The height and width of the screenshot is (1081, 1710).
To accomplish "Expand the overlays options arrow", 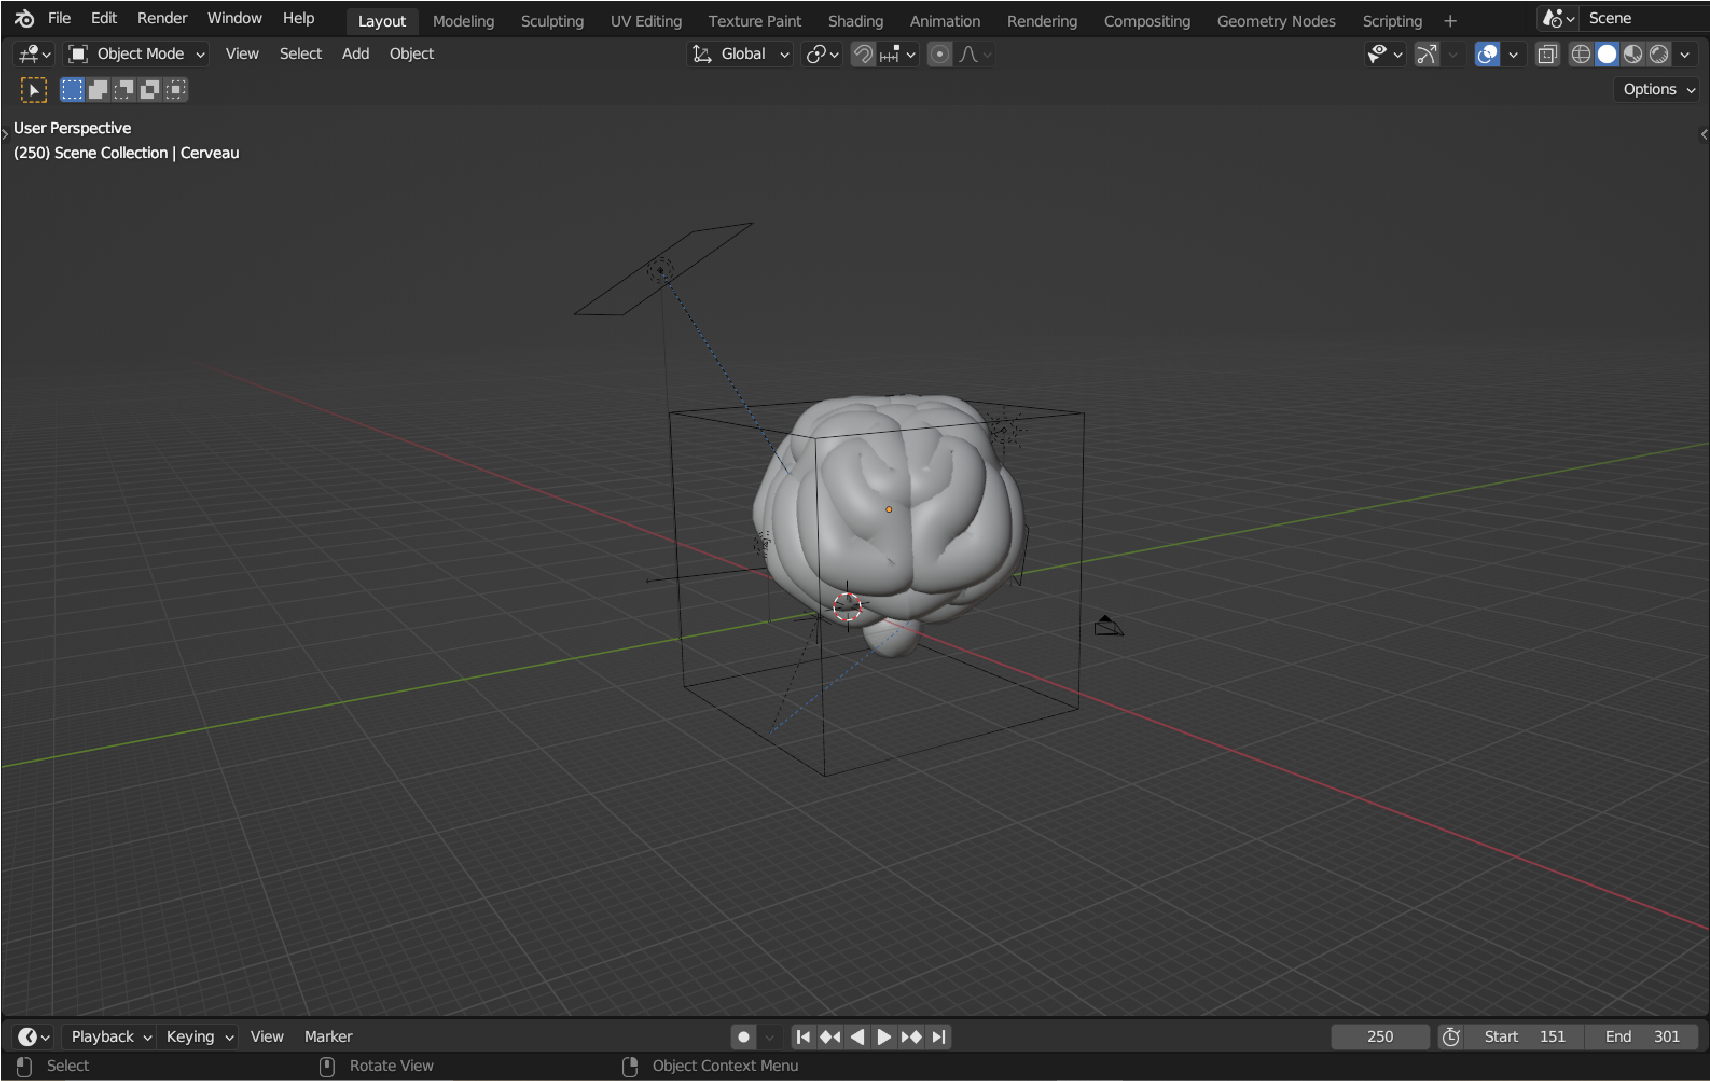I will coord(1513,54).
